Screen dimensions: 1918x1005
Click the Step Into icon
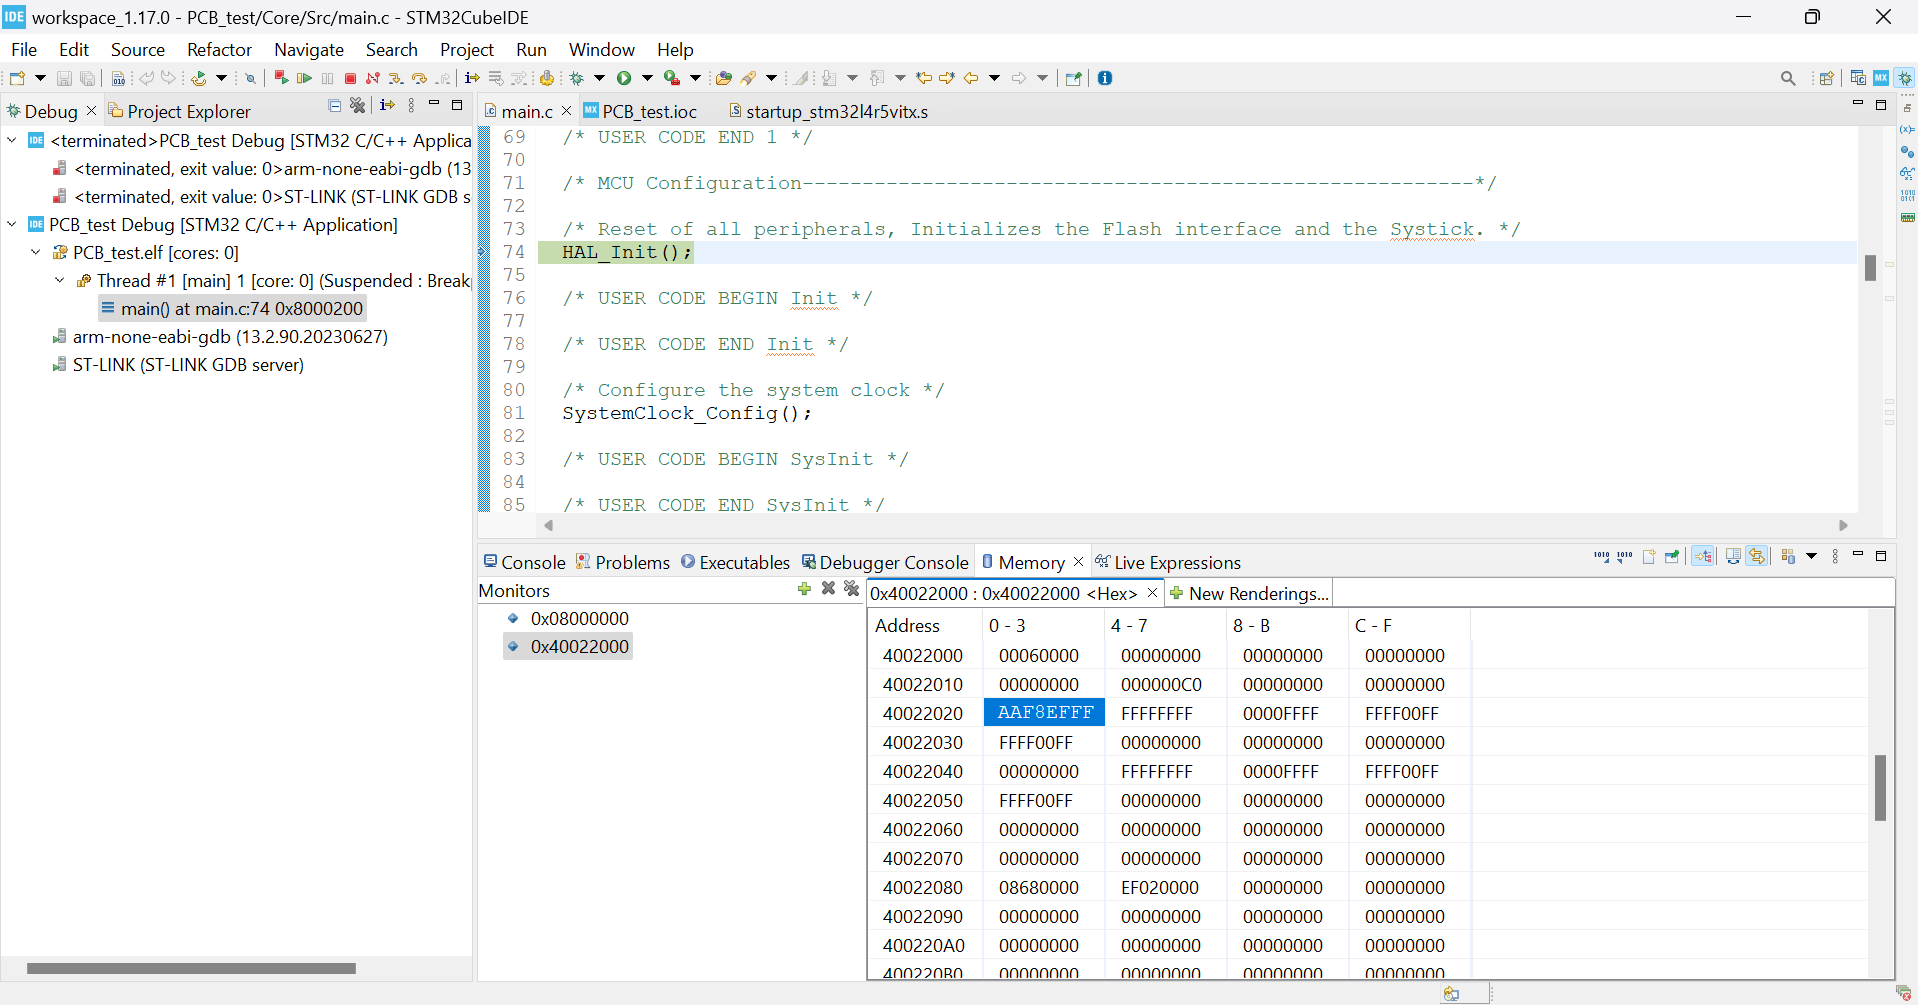(395, 78)
